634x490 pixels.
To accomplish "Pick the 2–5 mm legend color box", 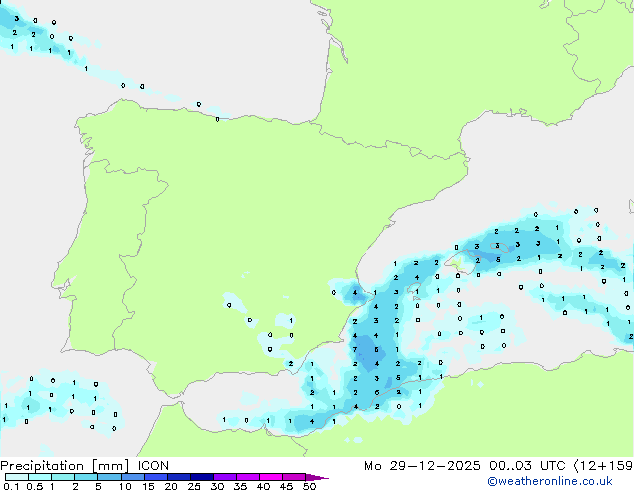I will point(86,477).
